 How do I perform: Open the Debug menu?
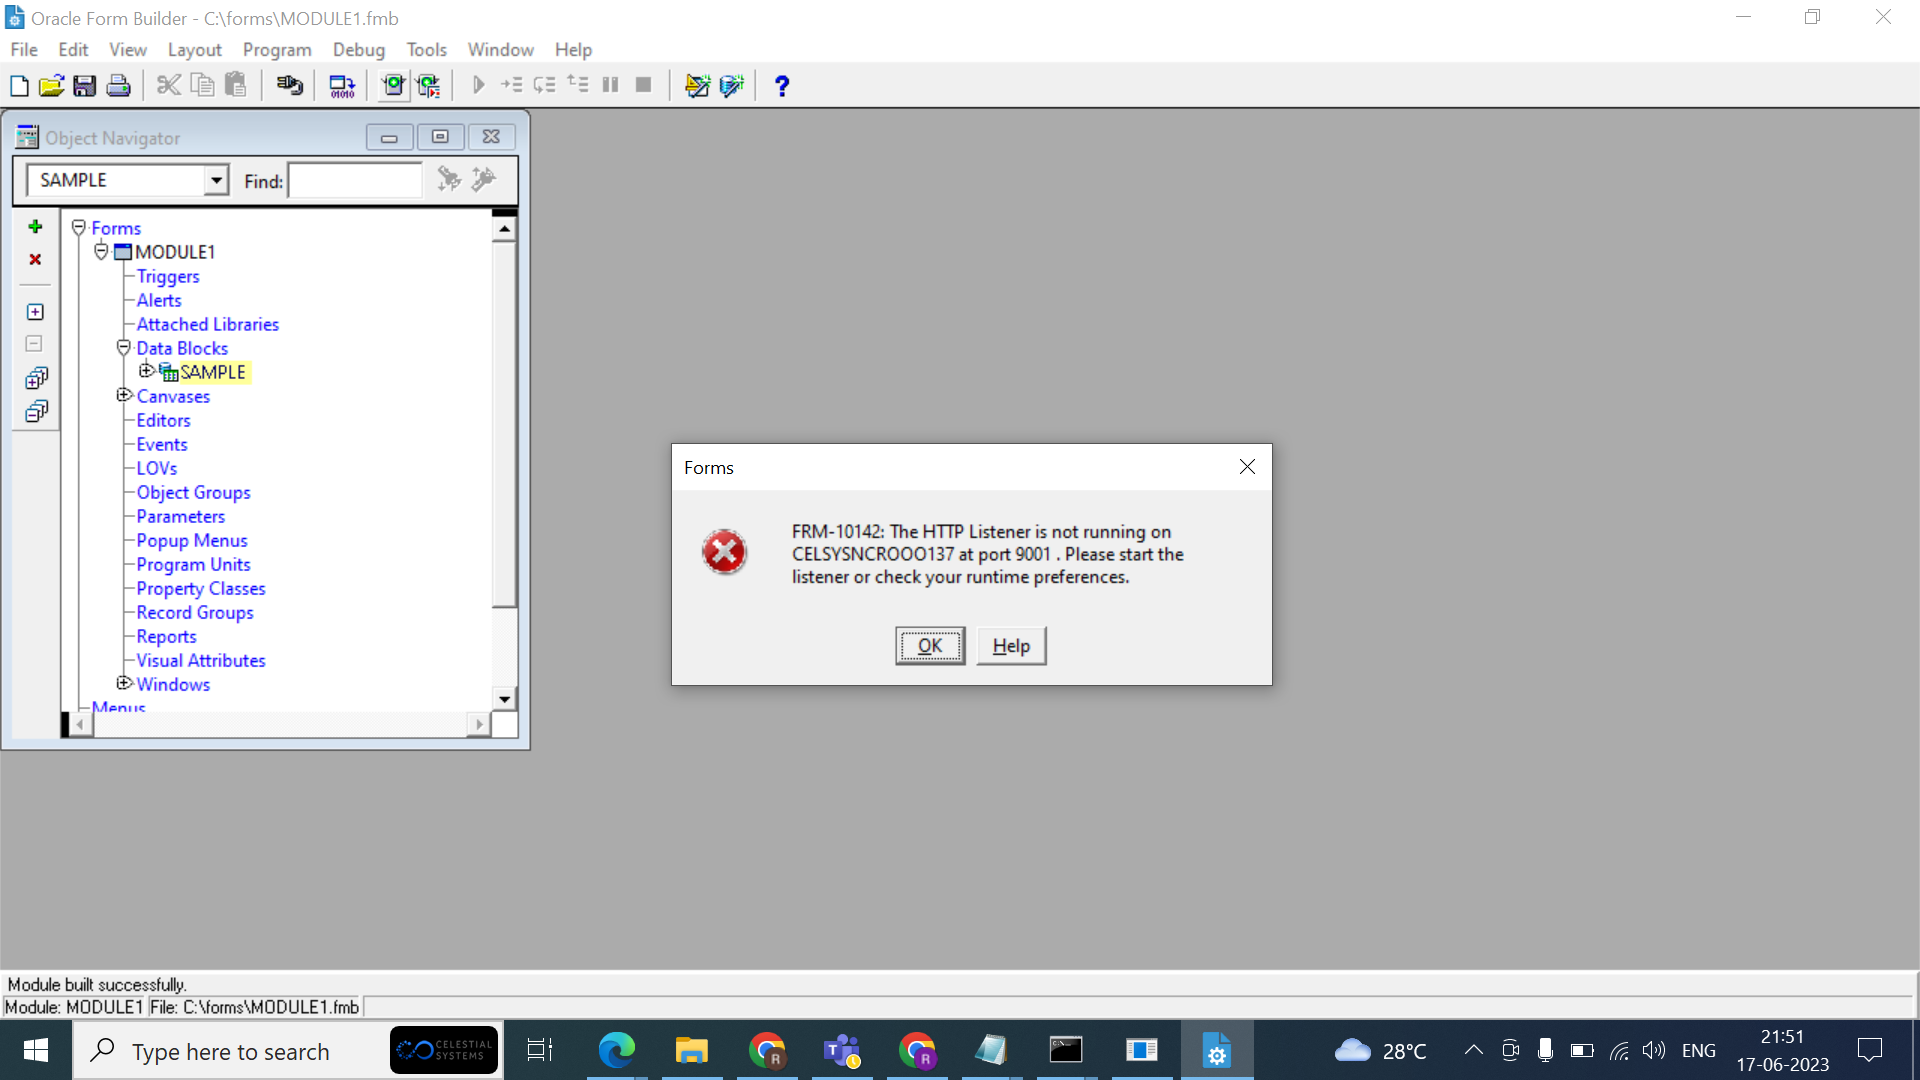[x=359, y=50]
